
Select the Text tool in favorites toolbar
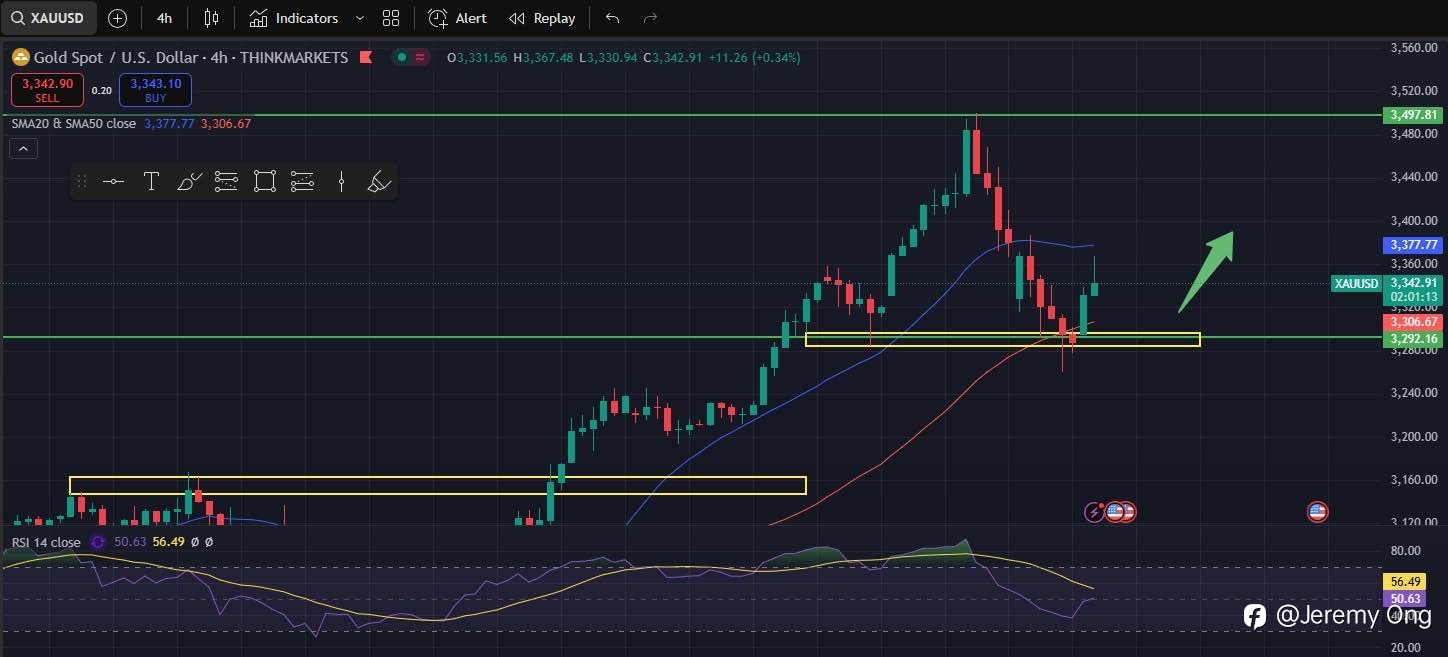(151, 181)
